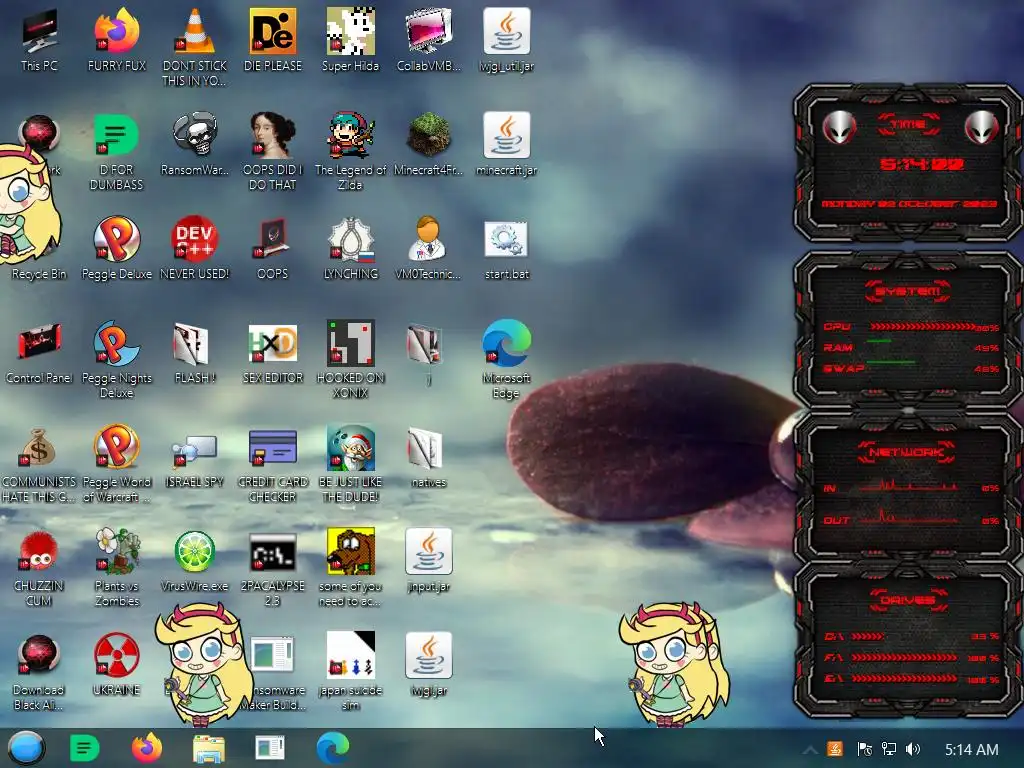Screen dimensions: 1024x768
Task: Open volume speaker tray icon
Action: 913,749
